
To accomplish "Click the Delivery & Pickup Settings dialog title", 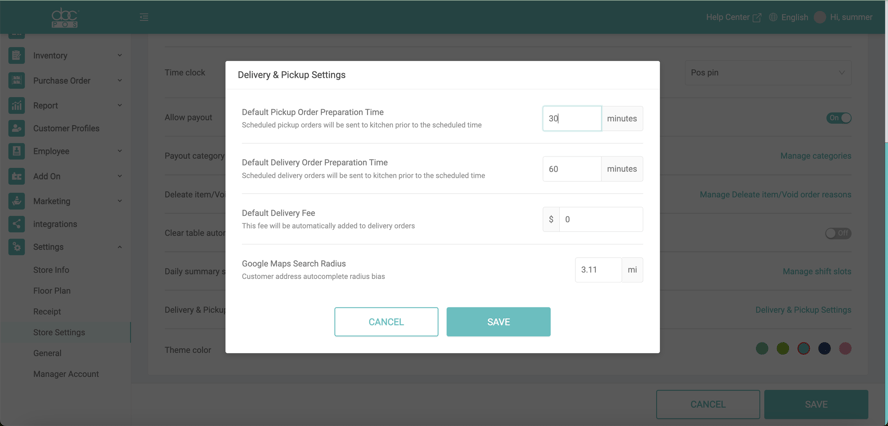I will 292,75.
